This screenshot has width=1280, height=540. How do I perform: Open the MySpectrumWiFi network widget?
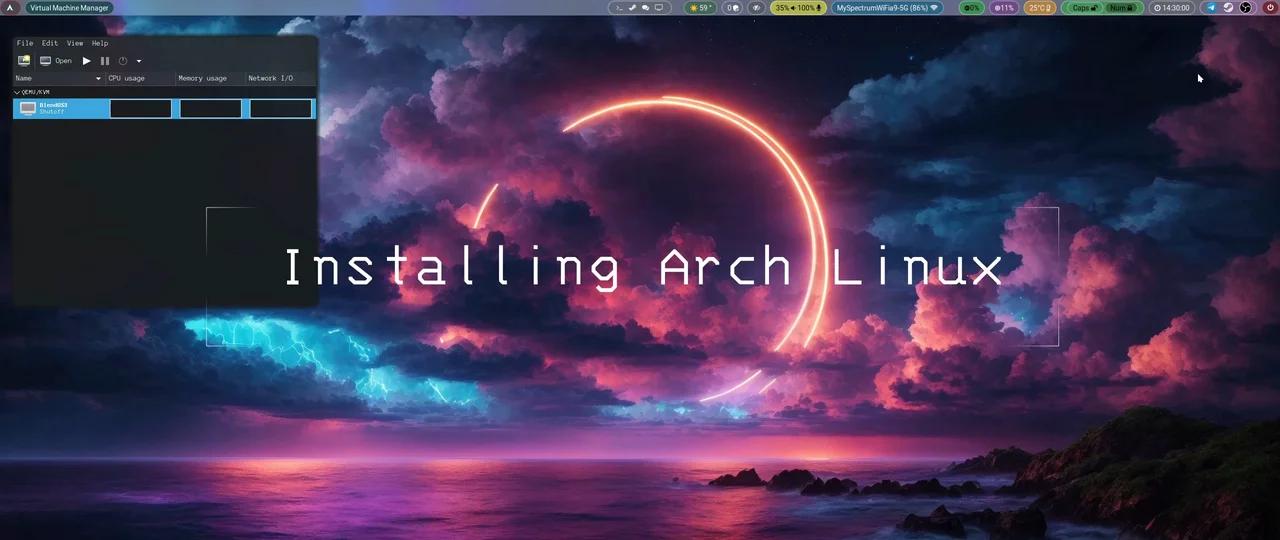click(x=887, y=7)
